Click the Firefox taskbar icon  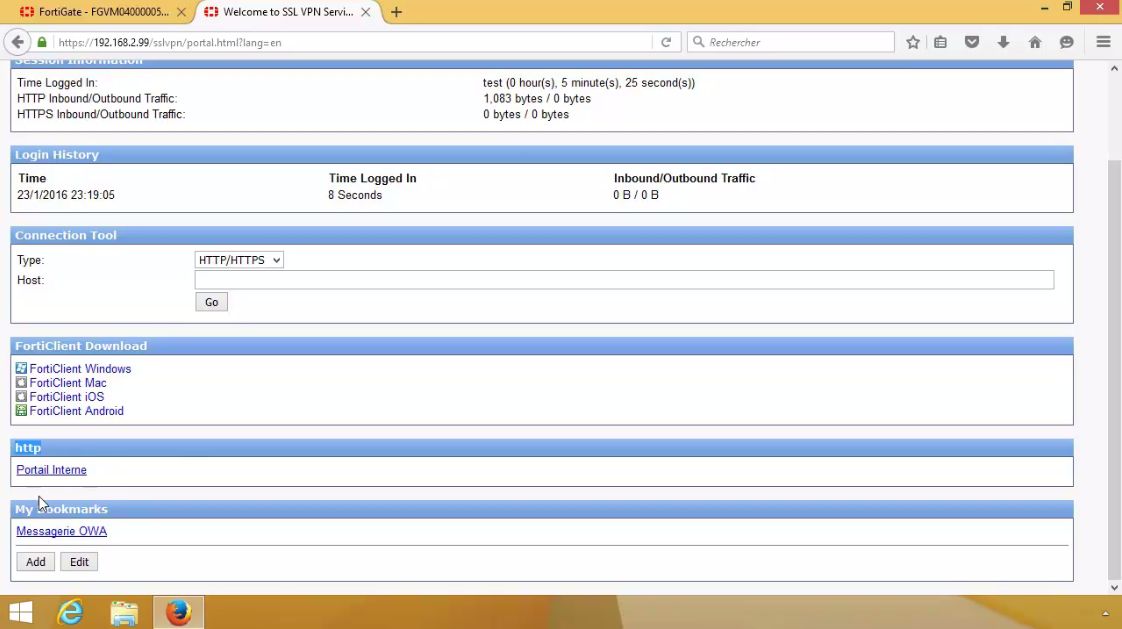click(178, 613)
